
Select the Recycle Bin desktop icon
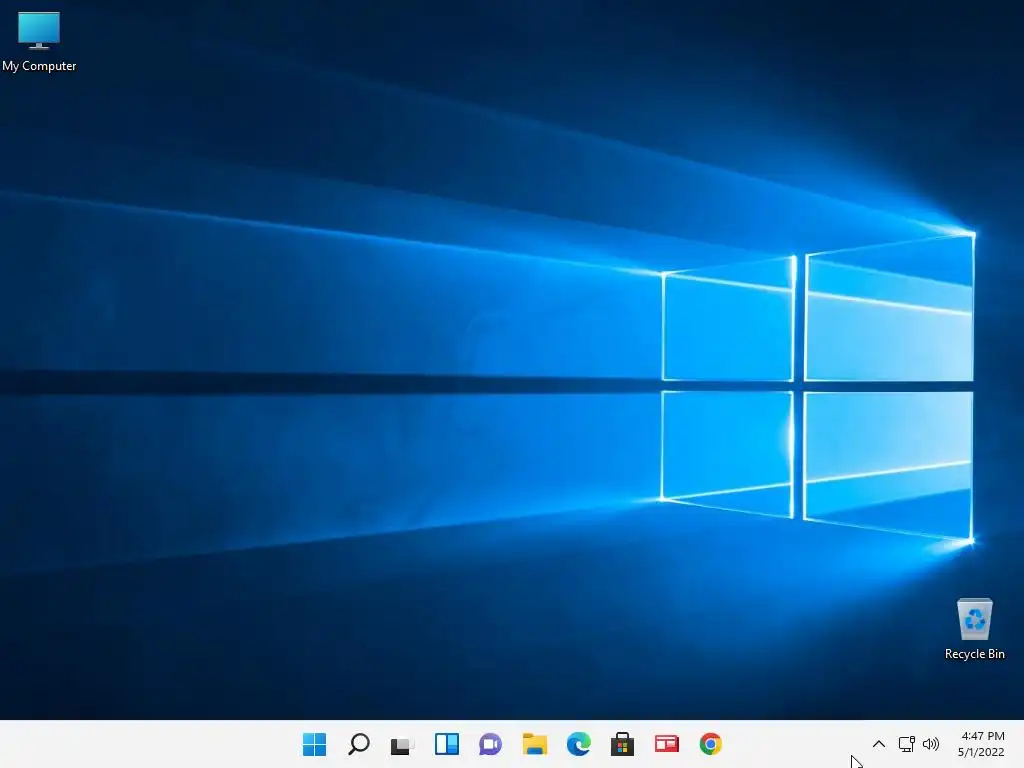(x=974, y=628)
